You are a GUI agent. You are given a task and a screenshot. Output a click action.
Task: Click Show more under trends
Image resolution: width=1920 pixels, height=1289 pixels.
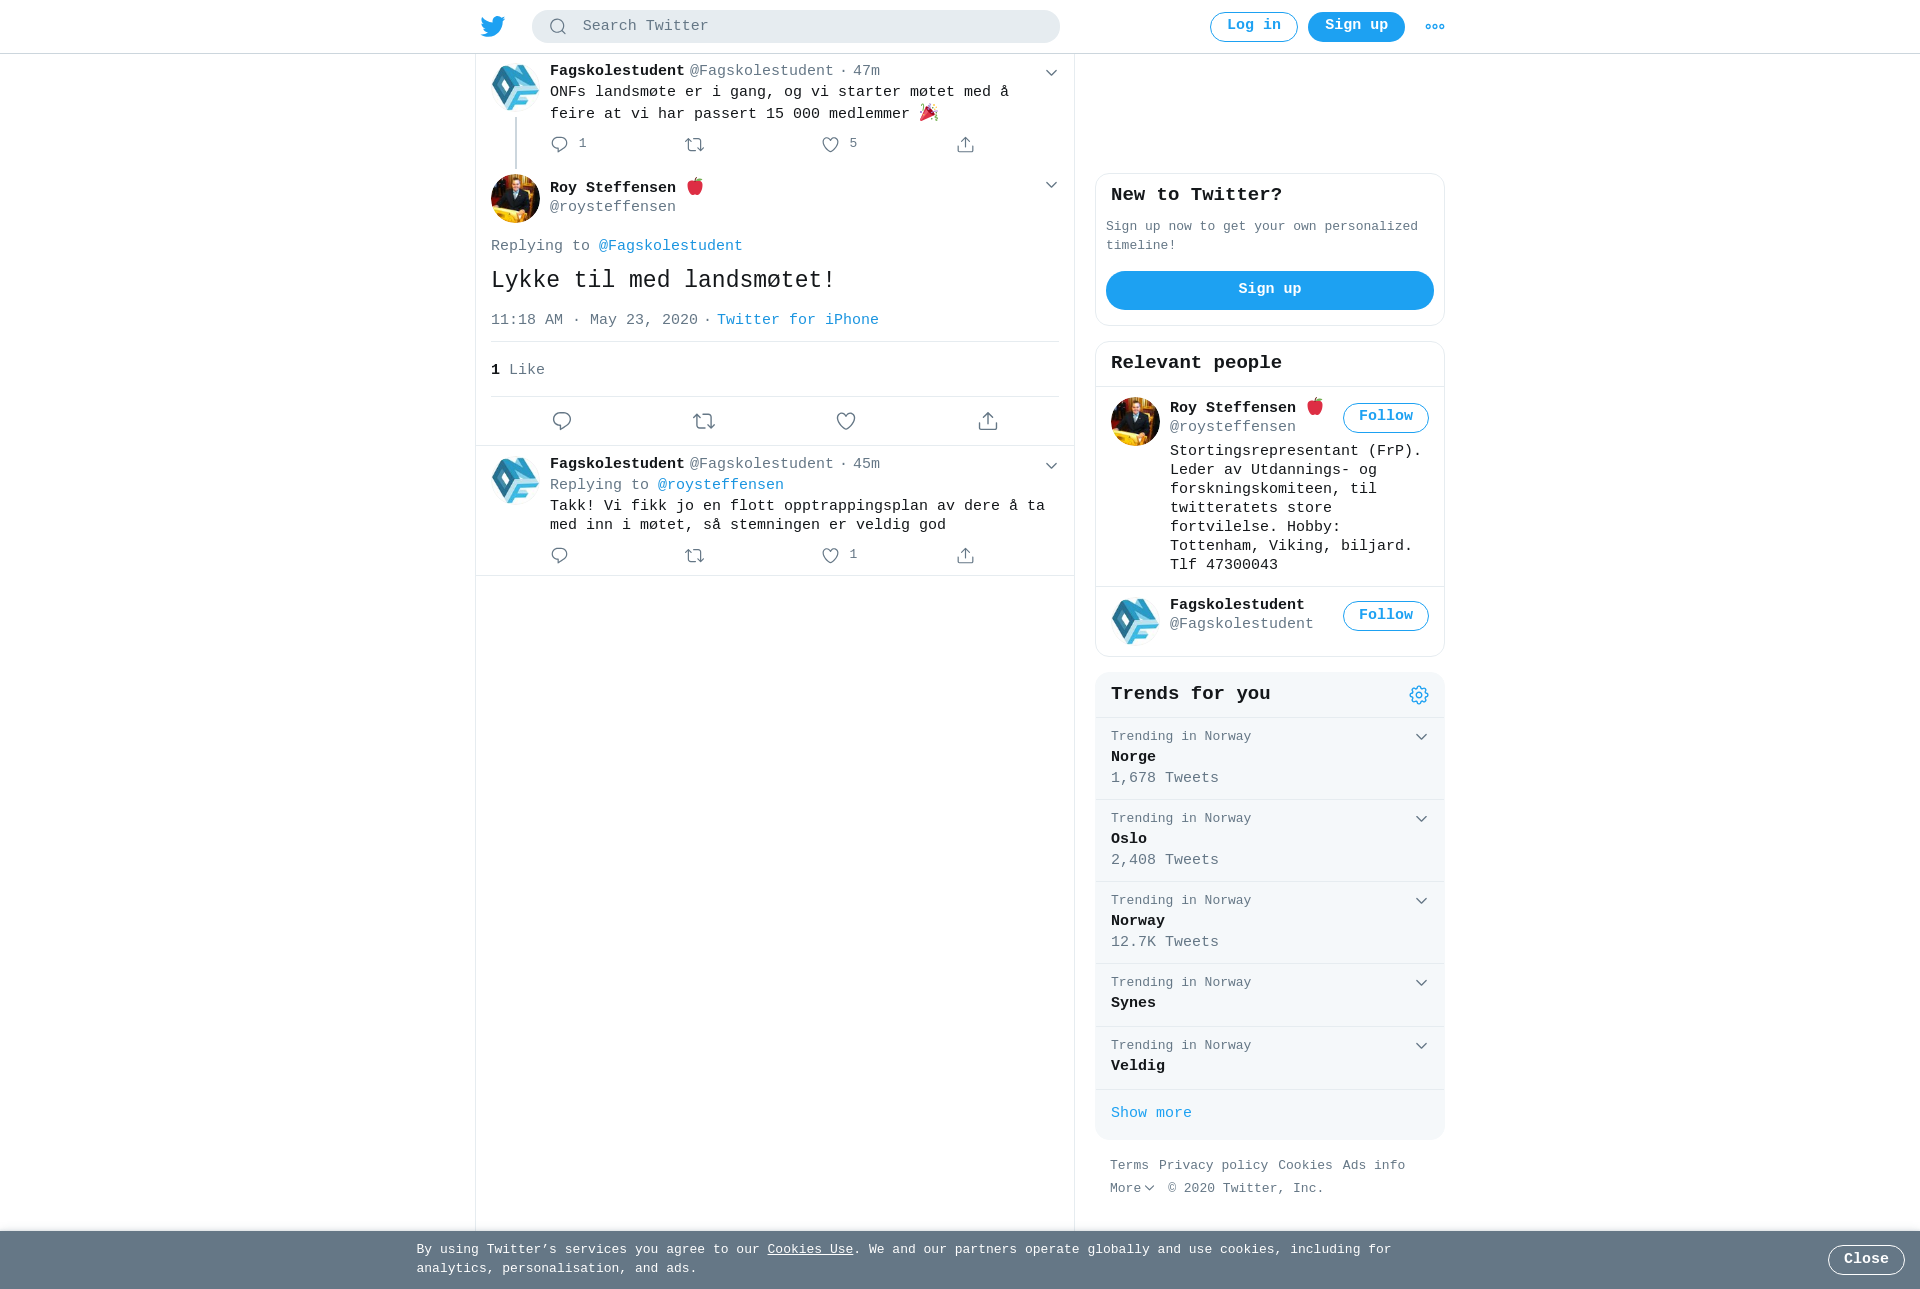[1151, 1113]
